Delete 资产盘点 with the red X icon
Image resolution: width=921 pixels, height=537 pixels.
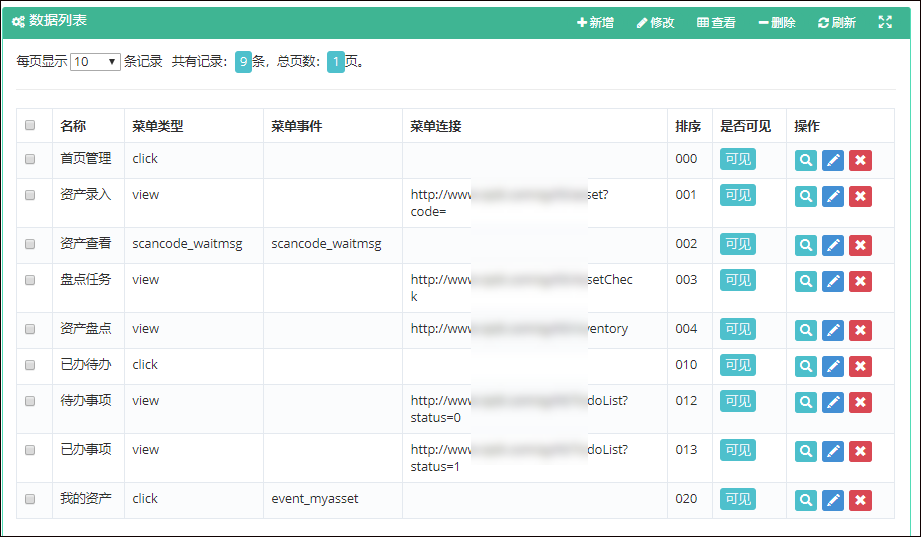[861, 330]
